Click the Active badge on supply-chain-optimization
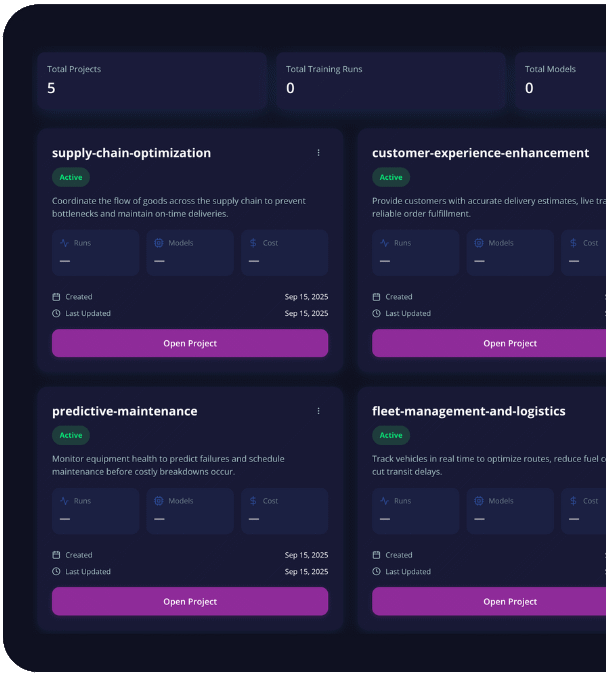The height and width of the screenshot is (675, 606). (x=71, y=177)
